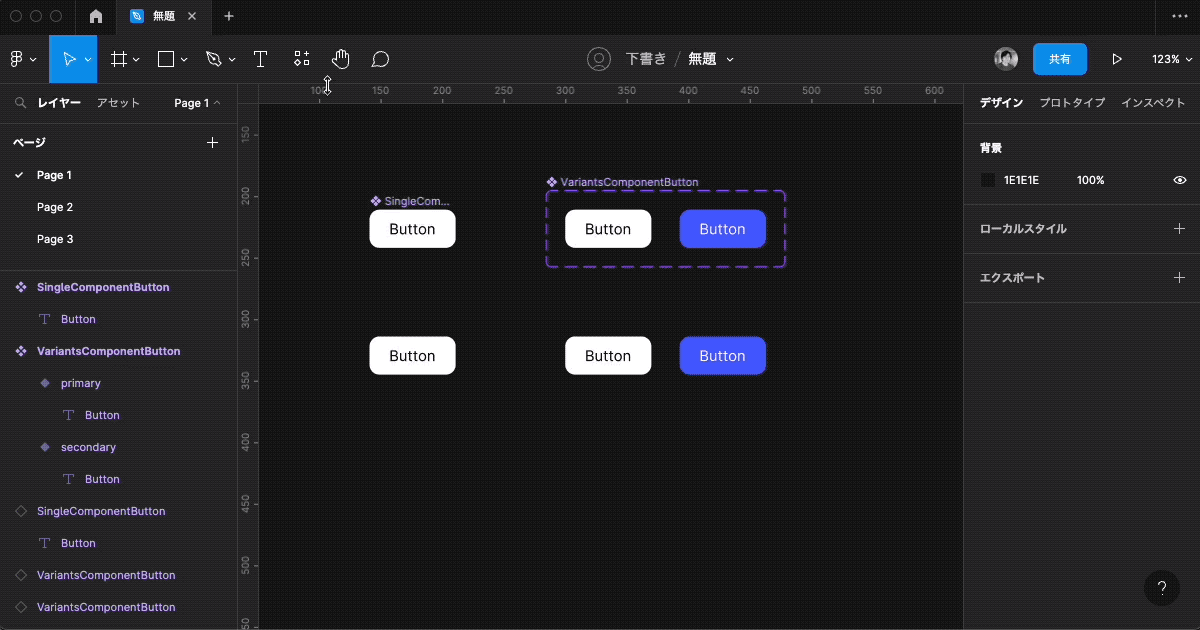Open the プロトタイプ panel tab

coord(1072,102)
